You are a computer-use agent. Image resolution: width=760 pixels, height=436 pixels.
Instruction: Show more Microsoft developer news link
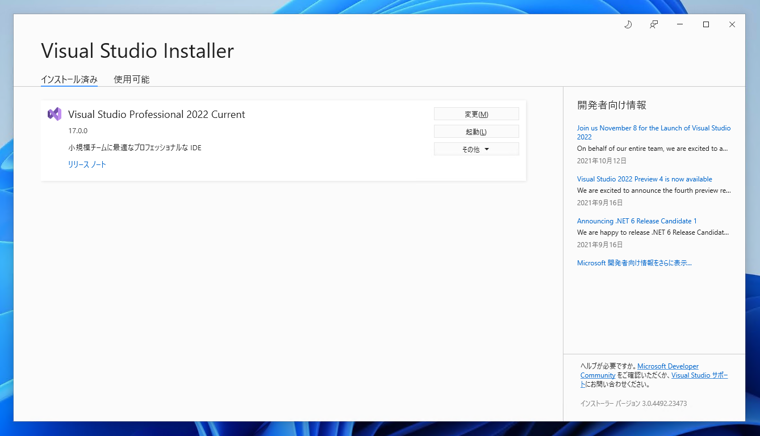coord(634,263)
